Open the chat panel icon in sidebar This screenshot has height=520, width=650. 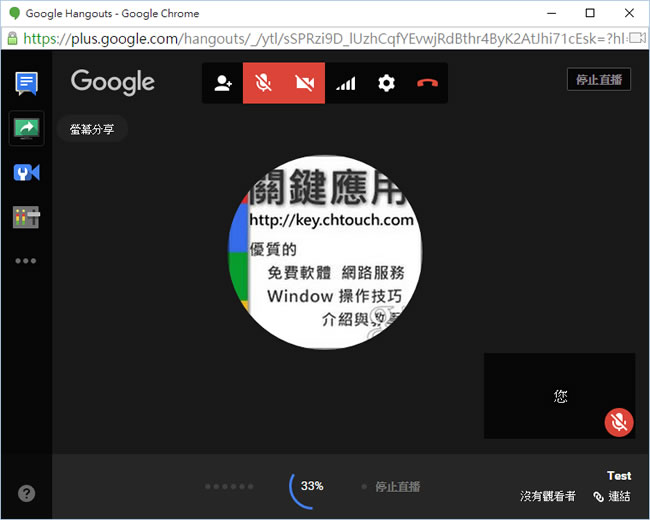27,83
